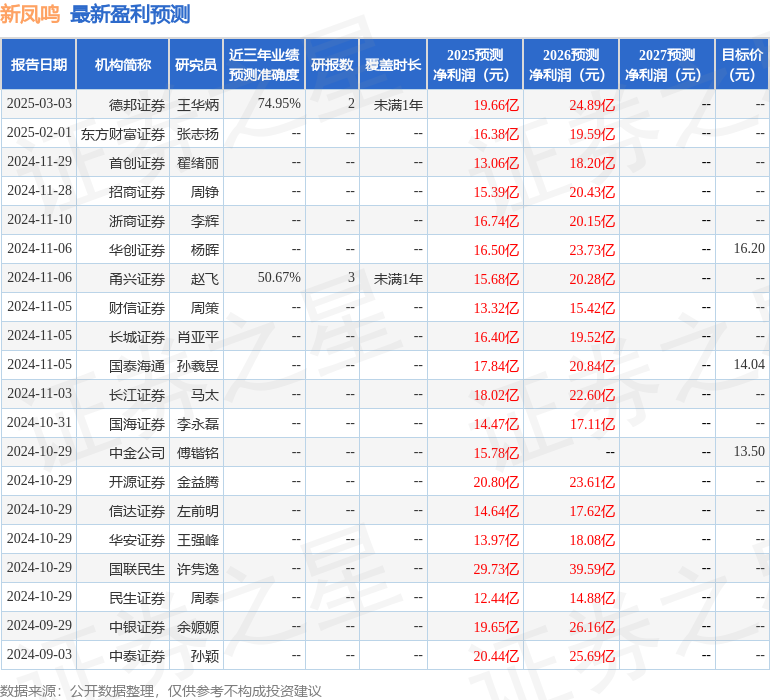Click researcher name 翟绪丽
The image size is (770, 700).
[x=198, y=163]
